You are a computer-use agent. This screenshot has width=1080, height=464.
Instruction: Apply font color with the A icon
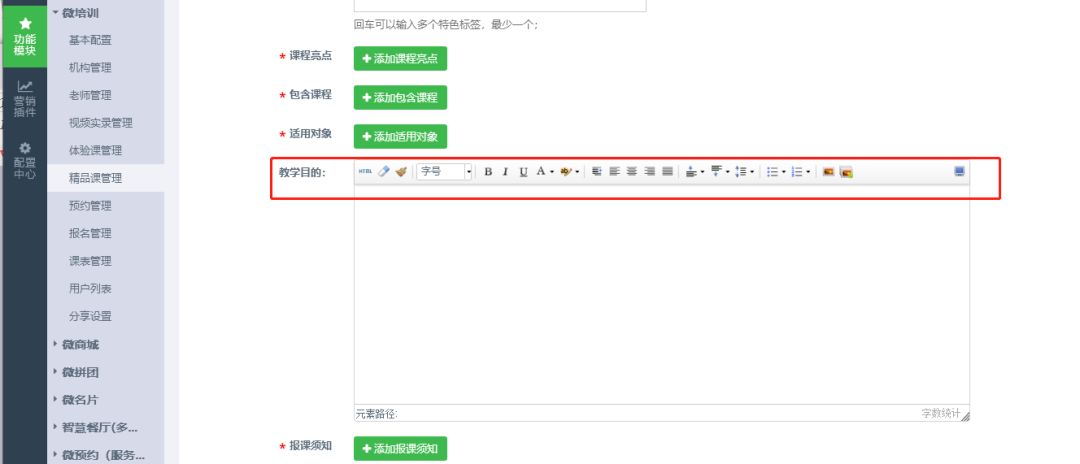point(541,171)
